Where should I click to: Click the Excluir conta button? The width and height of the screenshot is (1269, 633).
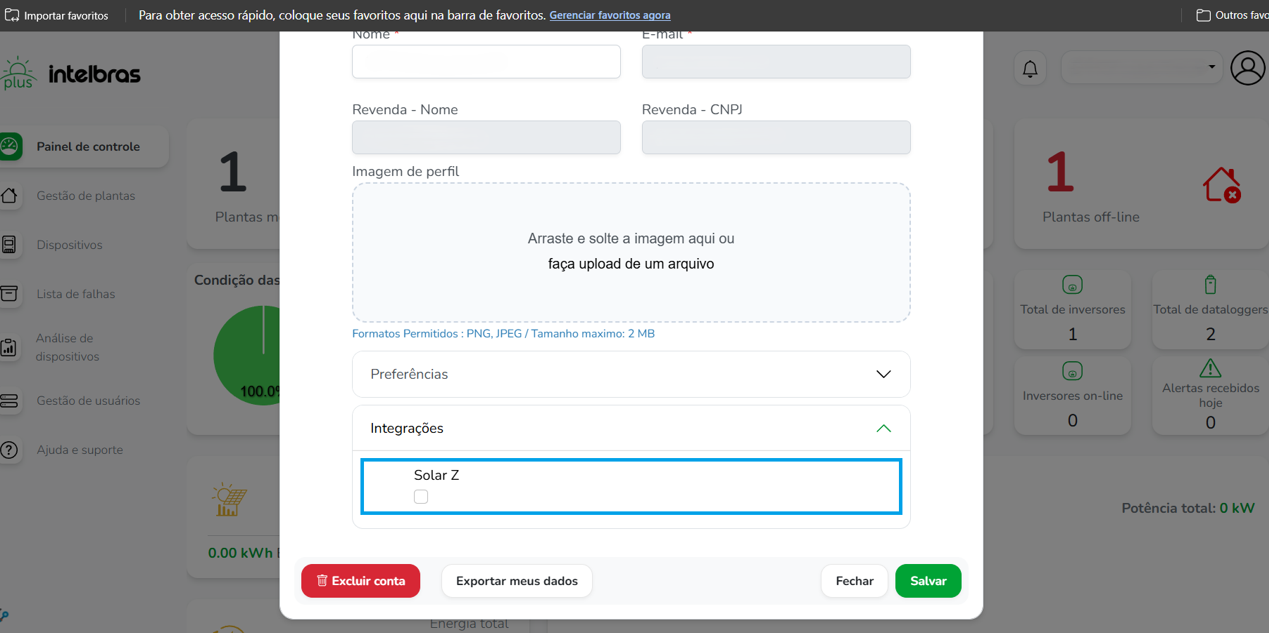click(x=360, y=581)
